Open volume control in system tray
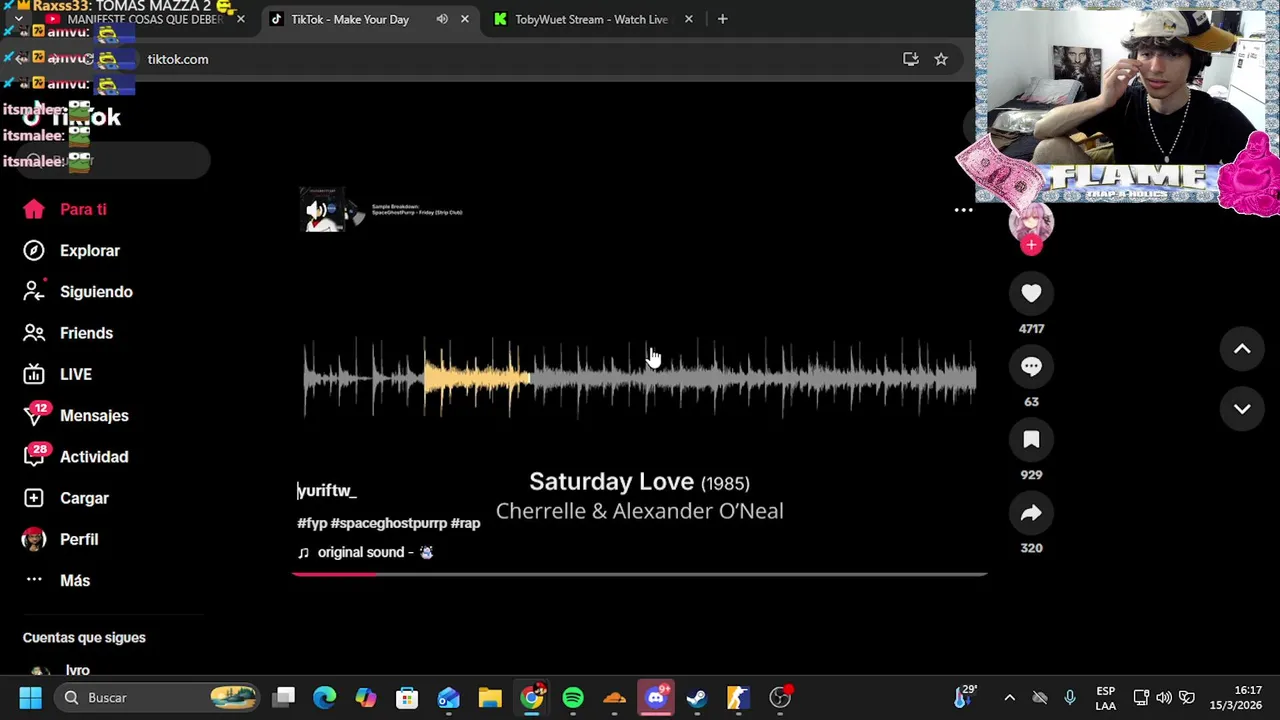The width and height of the screenshot is (1280, 720). pyautogui.click(x=1164, y=698)
